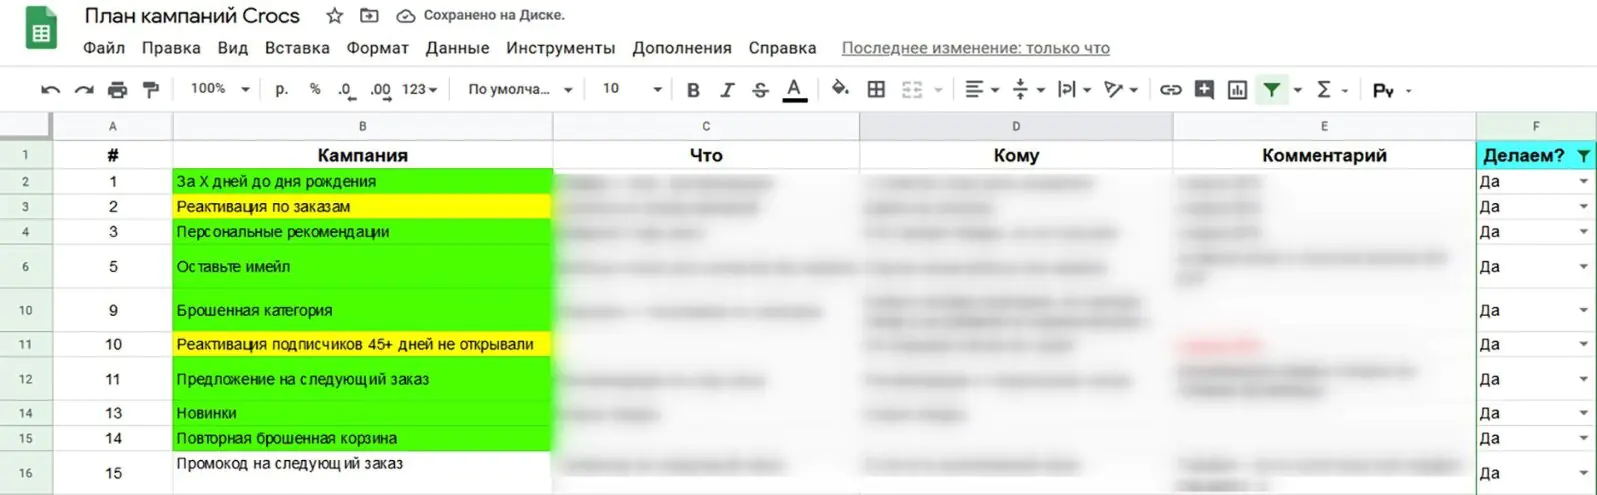Open the Правка menu
1597x495 pixels.
[x=171, y=48]
